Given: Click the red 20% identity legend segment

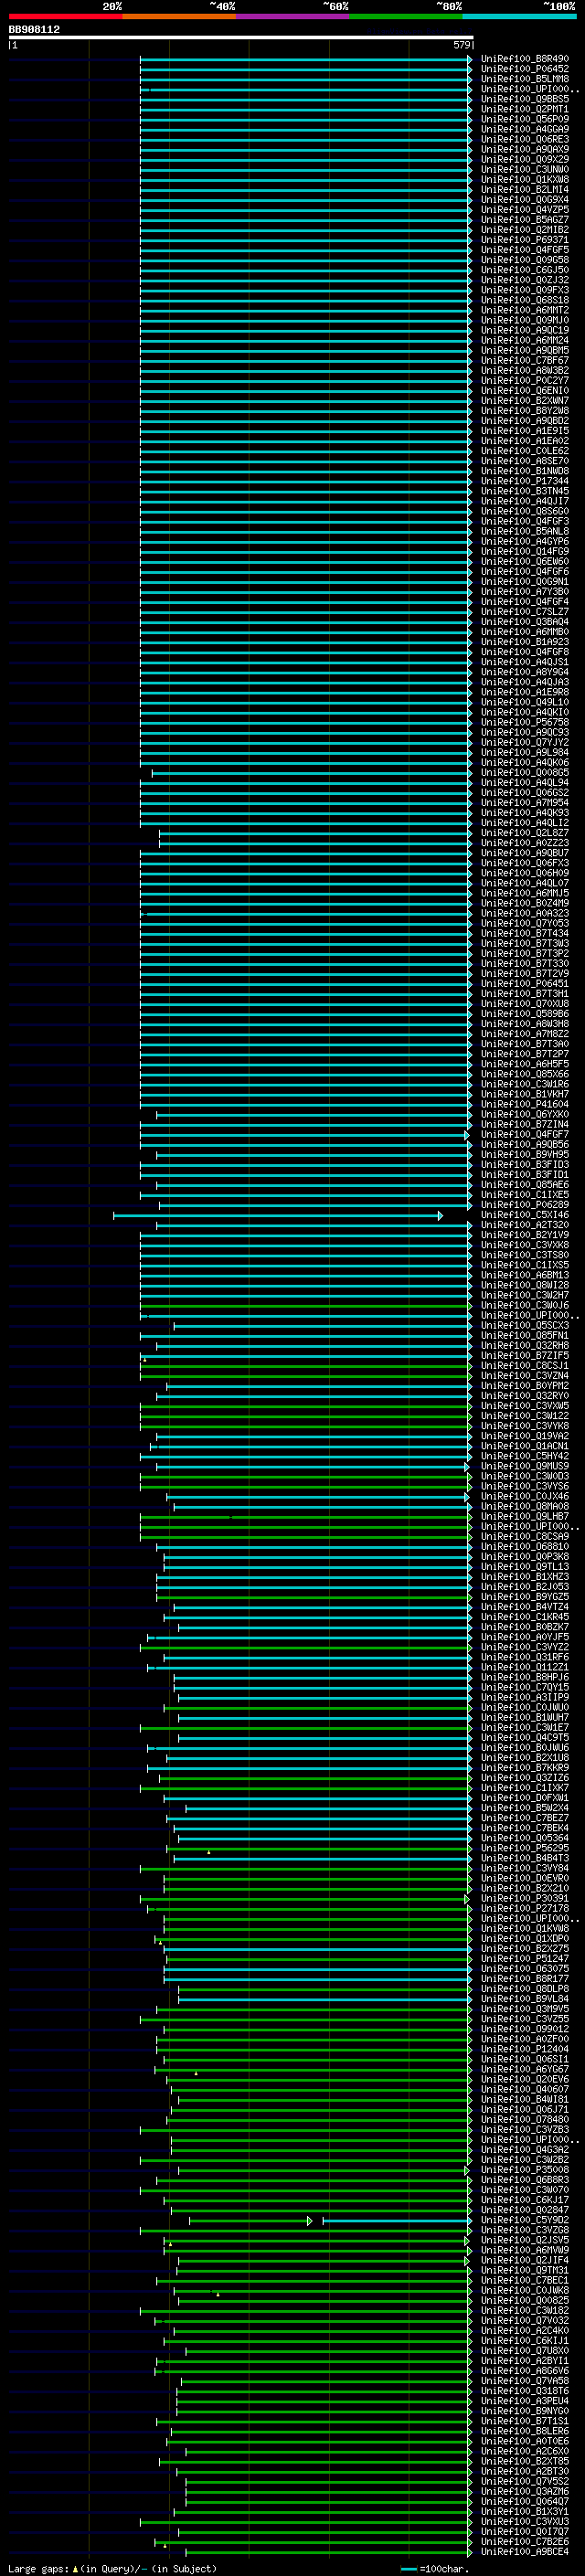Looking at the screenshot, I should point(65,16).
